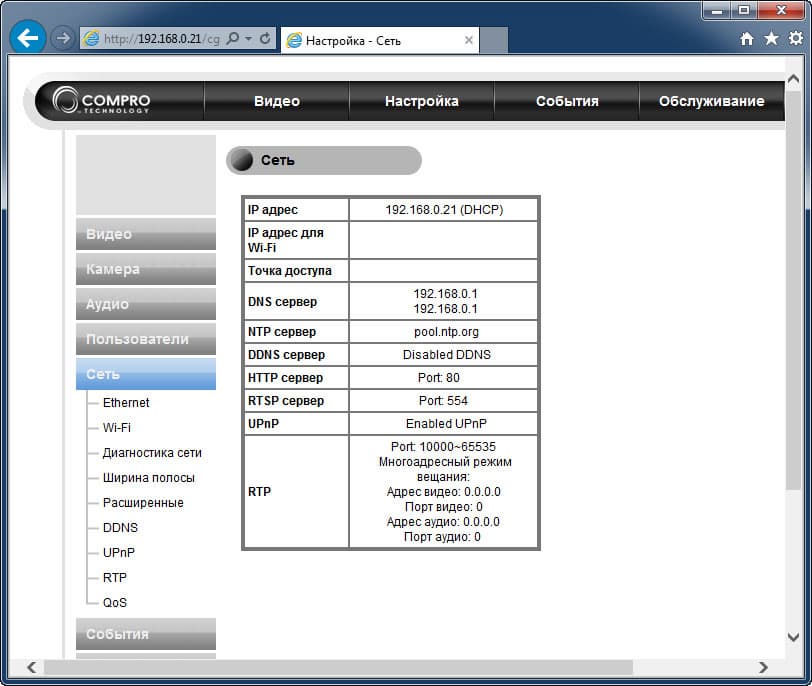812x686 pixels.
Task: Open the Настройка top menu
Action: [x=422, y=101]
